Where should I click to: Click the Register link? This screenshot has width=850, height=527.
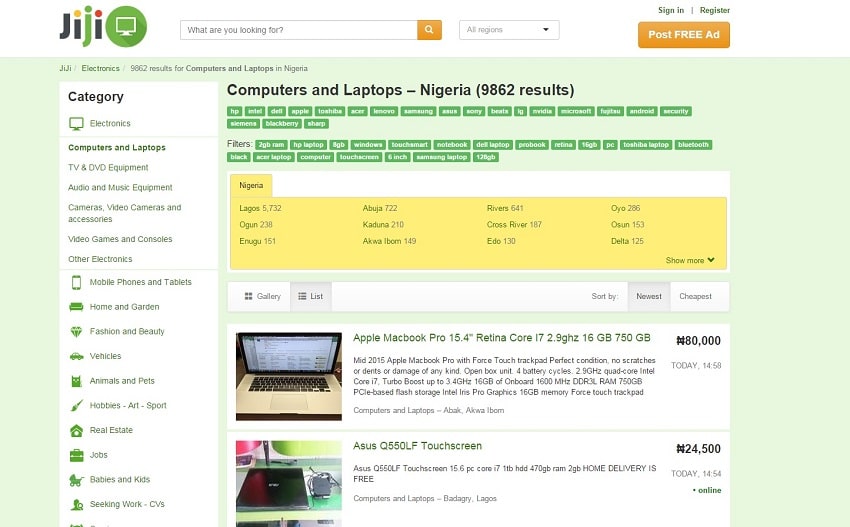(x=714, y=10)
